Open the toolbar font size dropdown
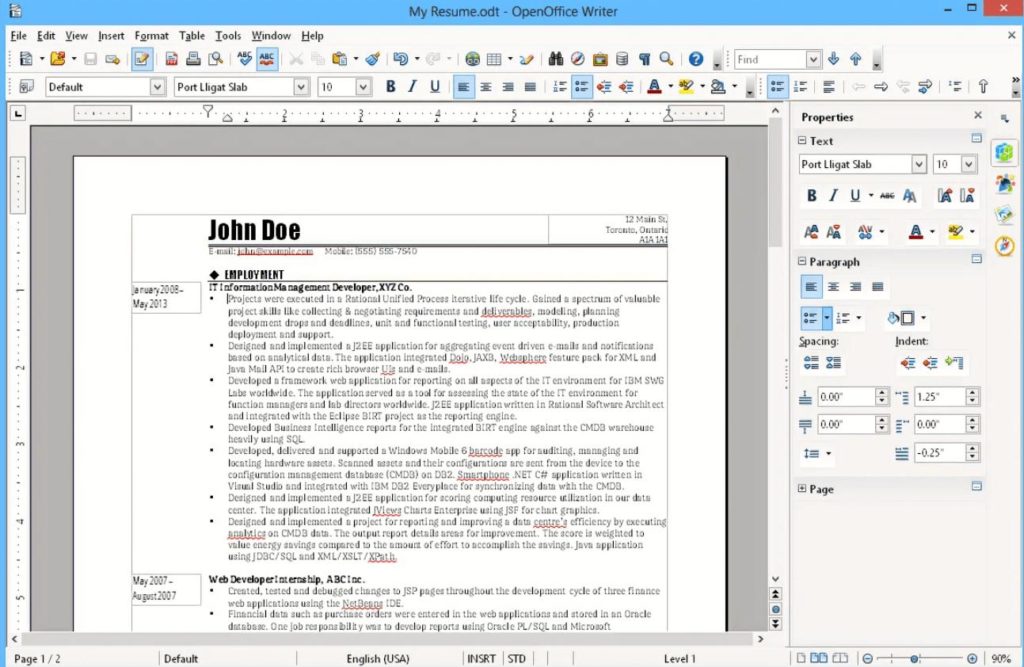Viewport: 1024px width, 667px height. [363, 87]
